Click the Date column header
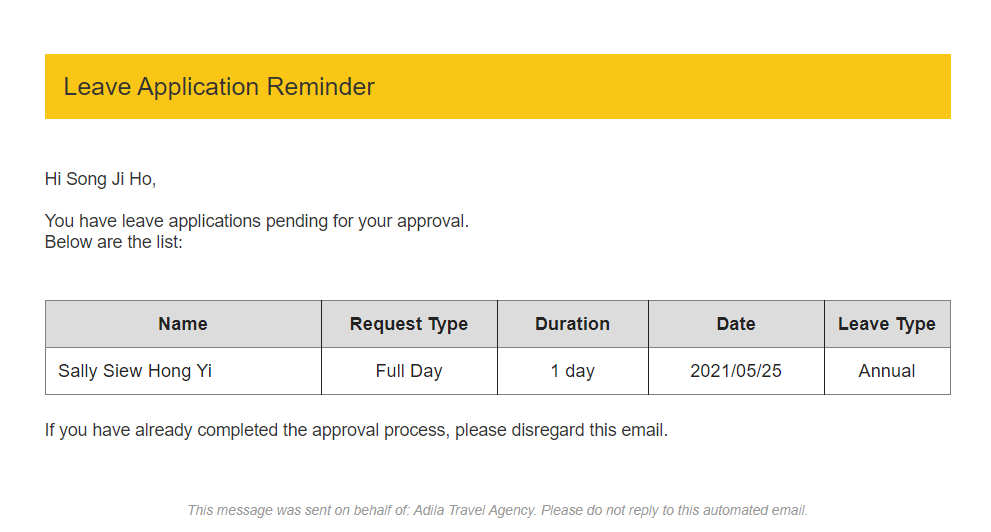Viewport: 991px width, 532px height. [x=736, y=324]
